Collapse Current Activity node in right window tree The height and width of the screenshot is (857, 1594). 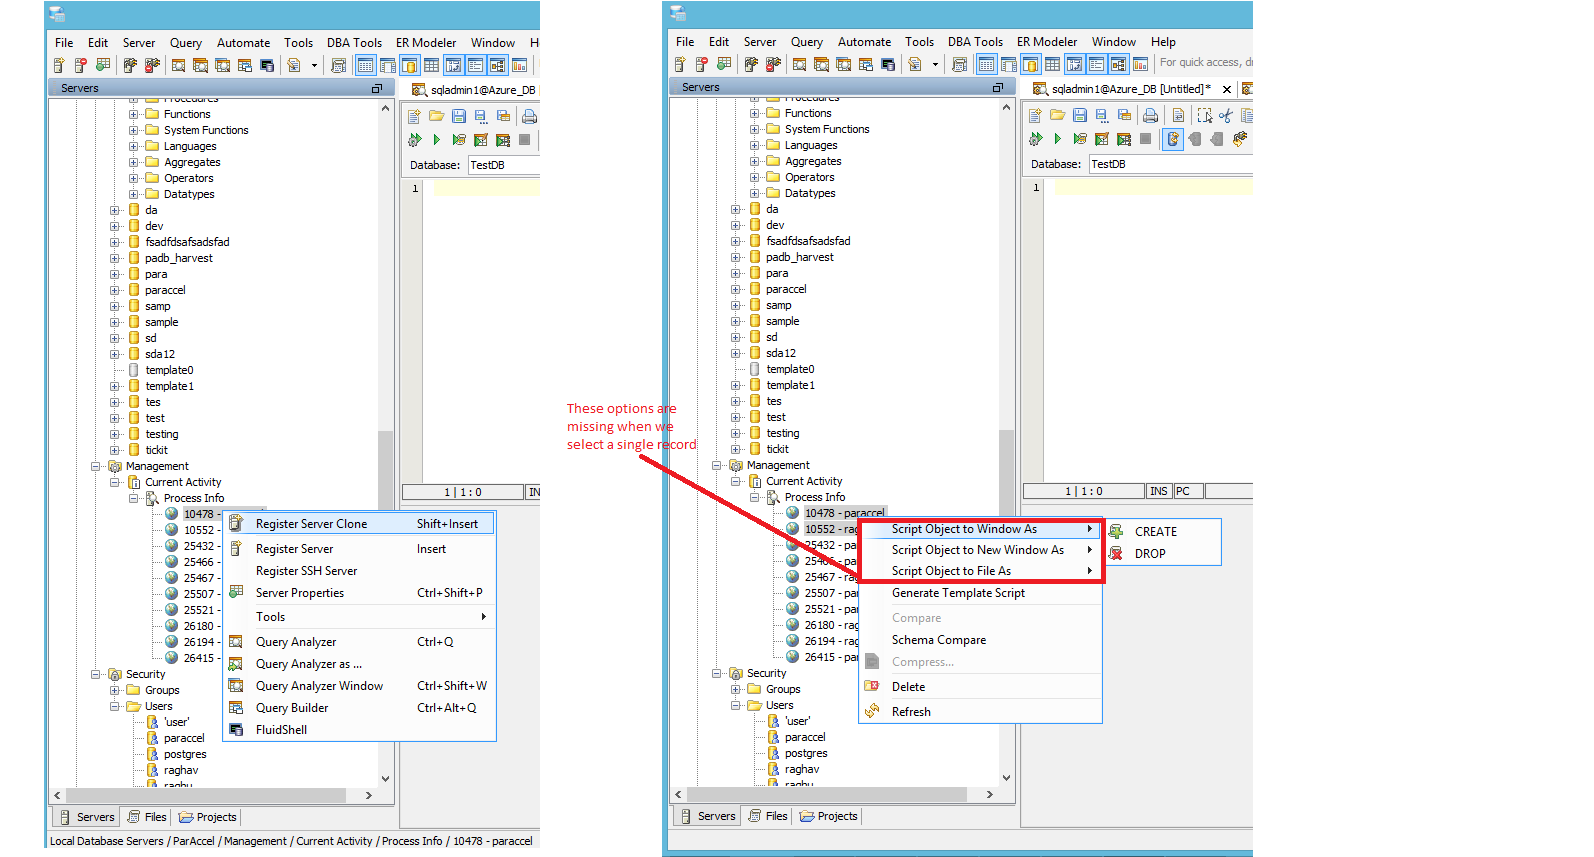[735, 481]
